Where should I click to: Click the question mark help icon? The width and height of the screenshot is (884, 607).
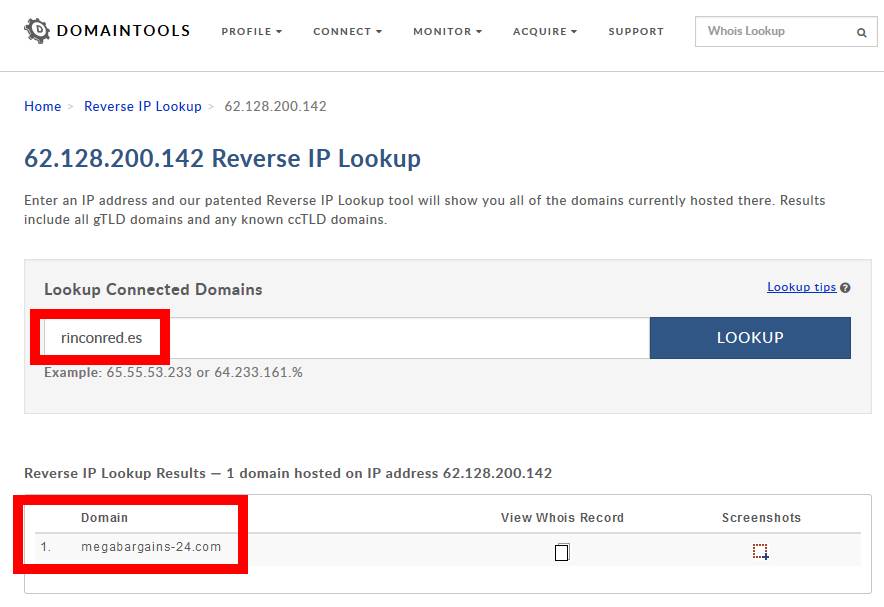pos(845,288)
